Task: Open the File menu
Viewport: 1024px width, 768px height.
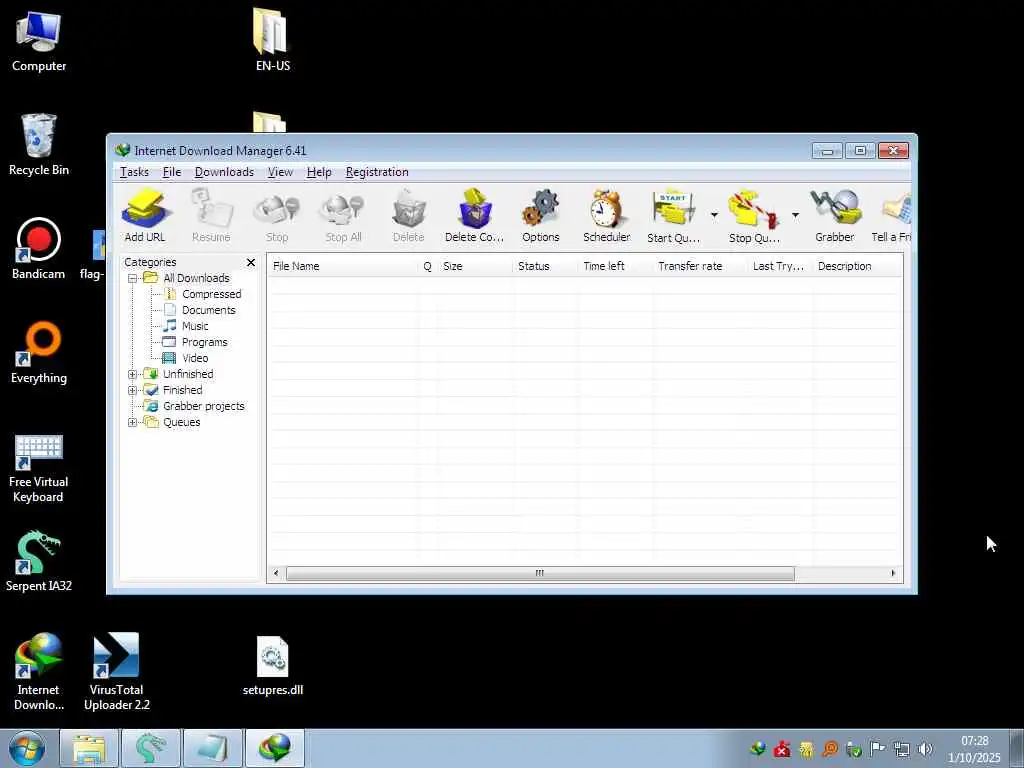Action: coord(172,172)
